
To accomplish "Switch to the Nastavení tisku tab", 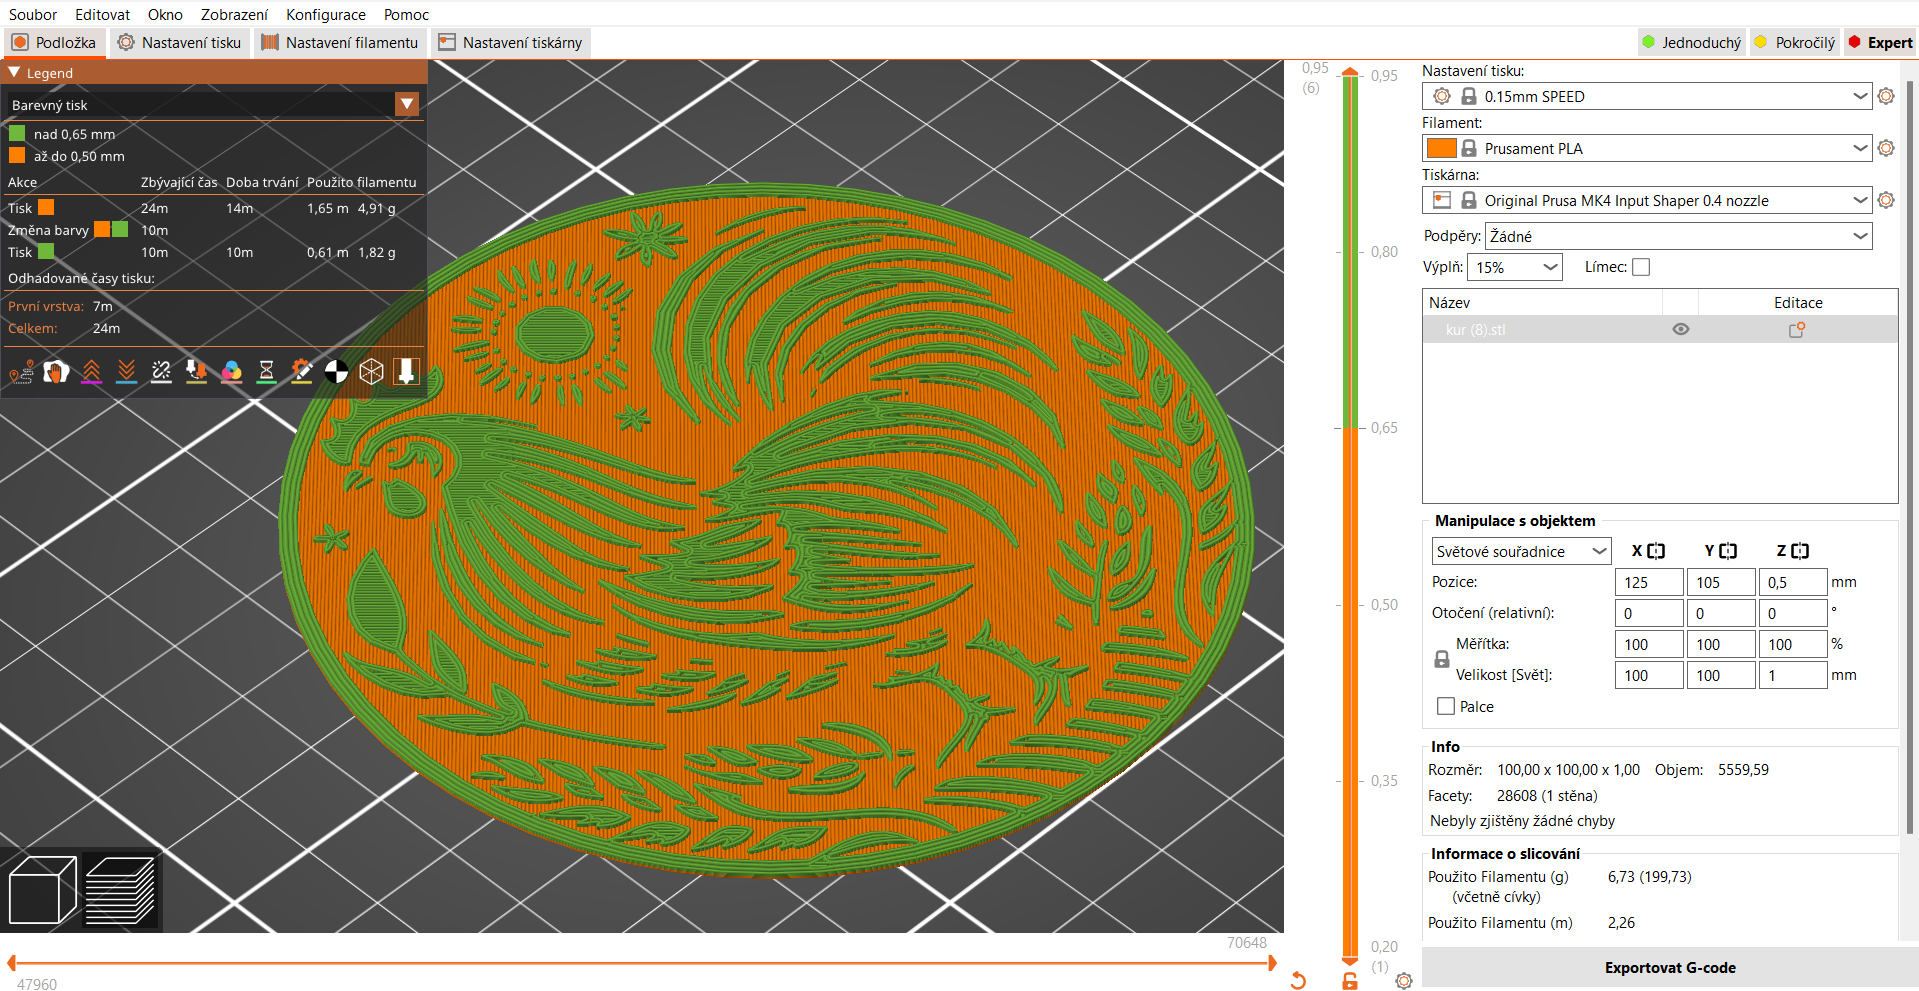I will pos(179,42).
